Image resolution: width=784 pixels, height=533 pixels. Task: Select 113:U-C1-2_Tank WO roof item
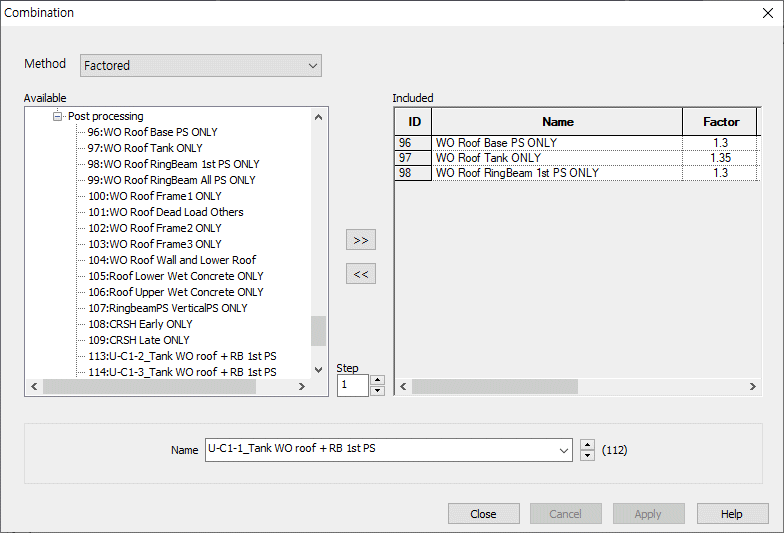(x=182, y=356)
